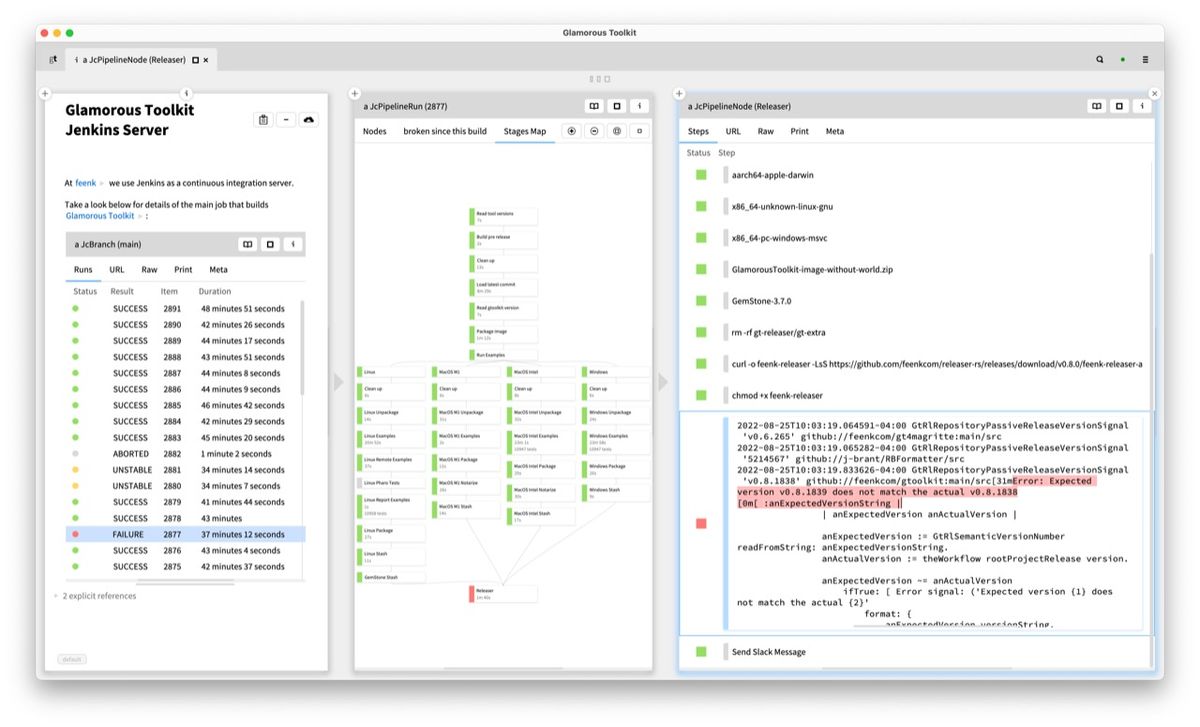
Task: Select the UNSTABLE run 2881 row
Action: point(185,470)
